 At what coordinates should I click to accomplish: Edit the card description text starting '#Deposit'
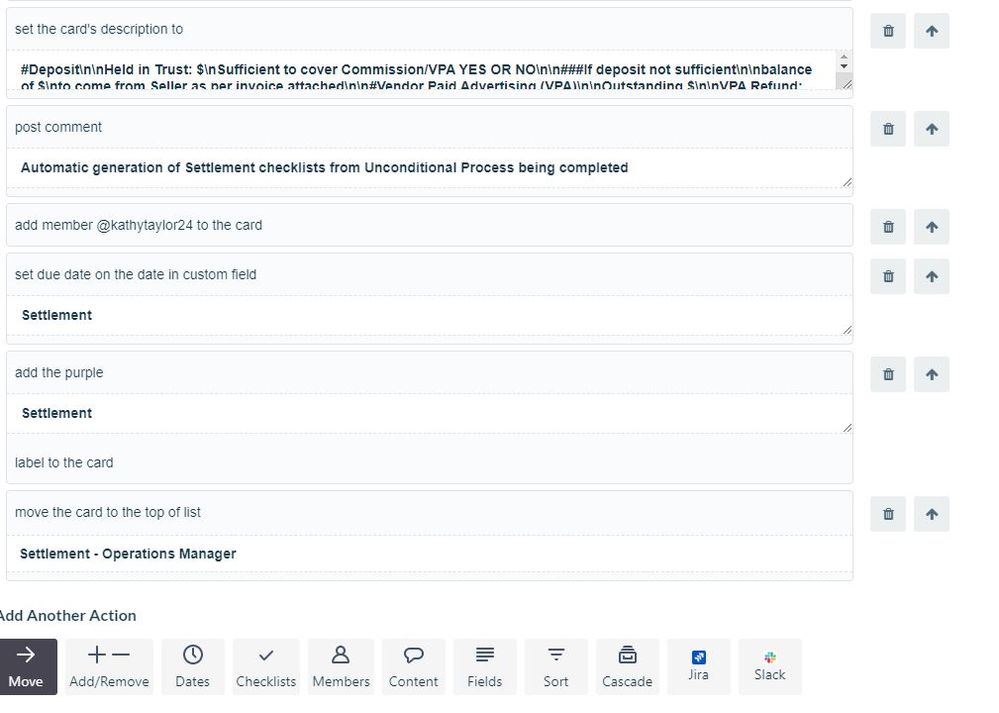422,70
